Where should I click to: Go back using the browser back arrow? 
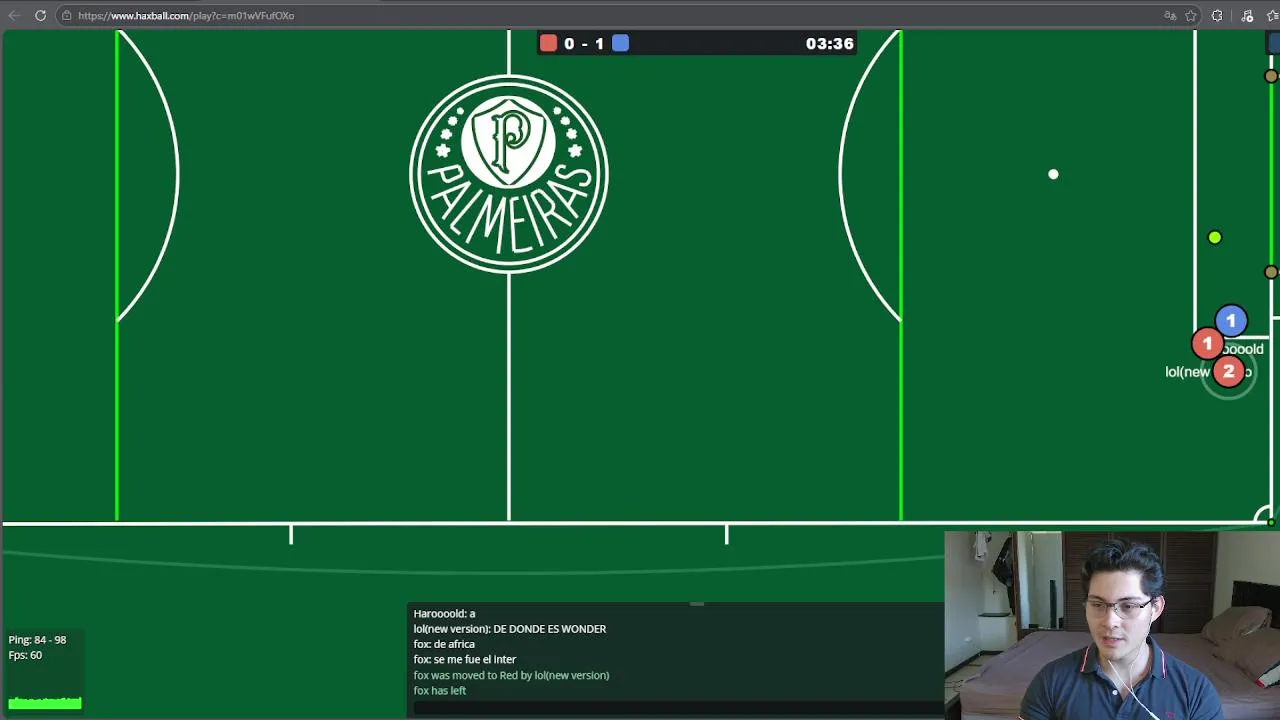[14, 15]
